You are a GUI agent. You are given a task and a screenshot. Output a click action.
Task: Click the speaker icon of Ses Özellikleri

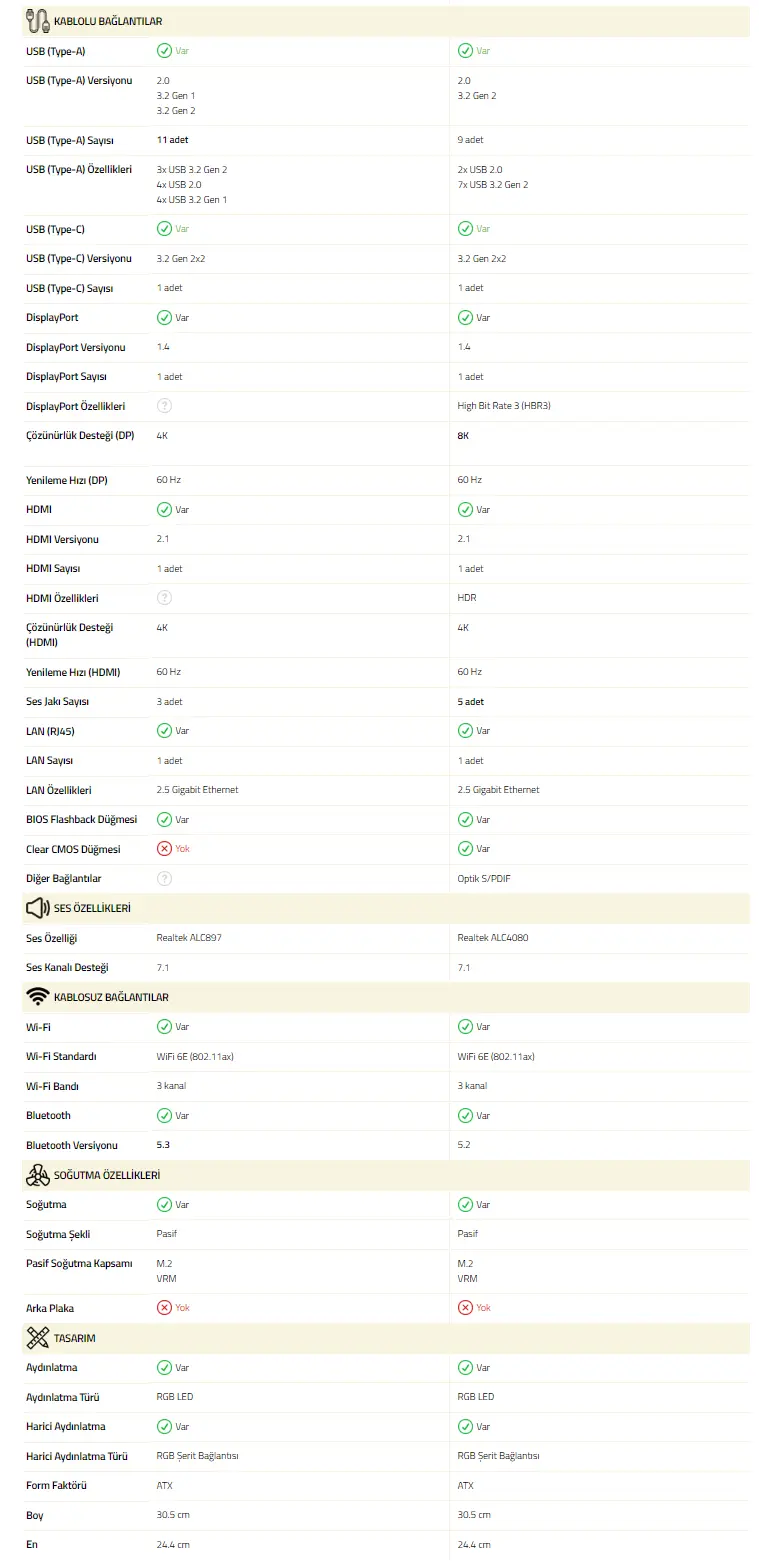[38, 908]
